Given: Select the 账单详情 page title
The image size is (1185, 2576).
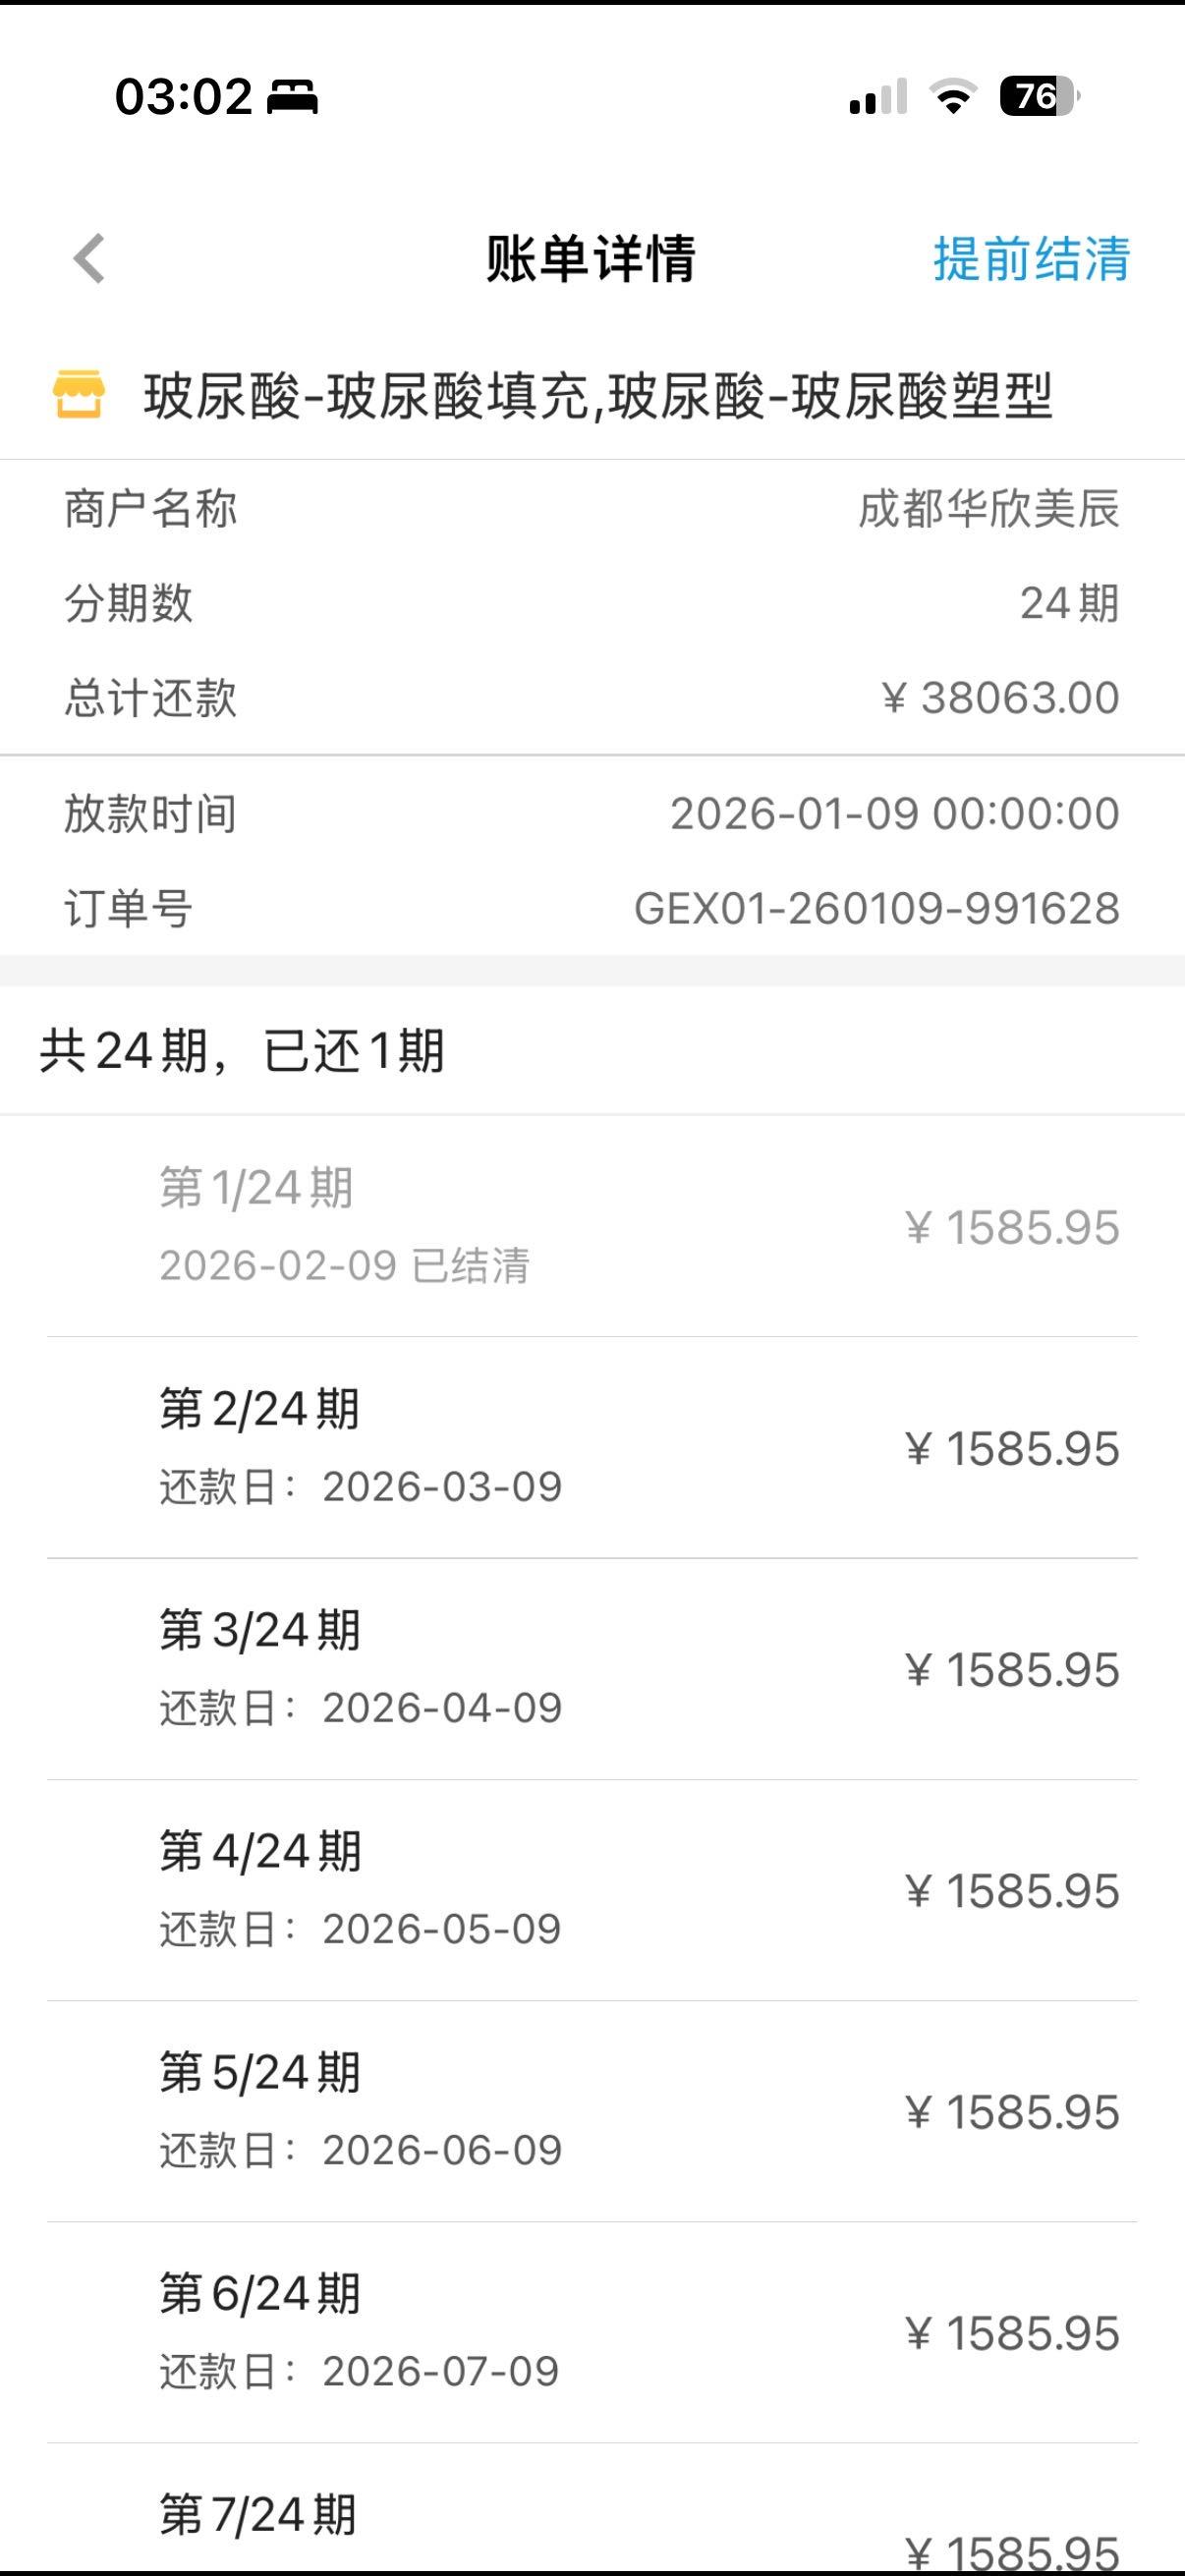Looking at the screenshot, I should (x=590, y=259).
